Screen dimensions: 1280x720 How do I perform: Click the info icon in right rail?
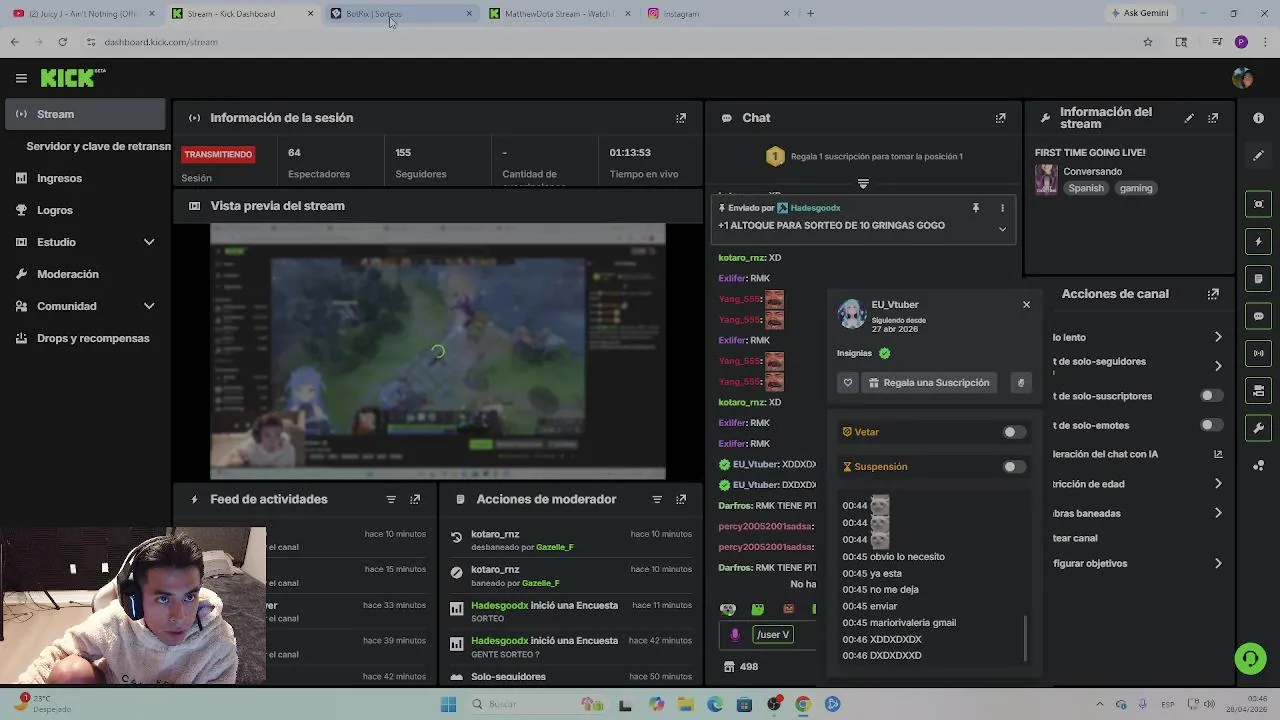1258,118
